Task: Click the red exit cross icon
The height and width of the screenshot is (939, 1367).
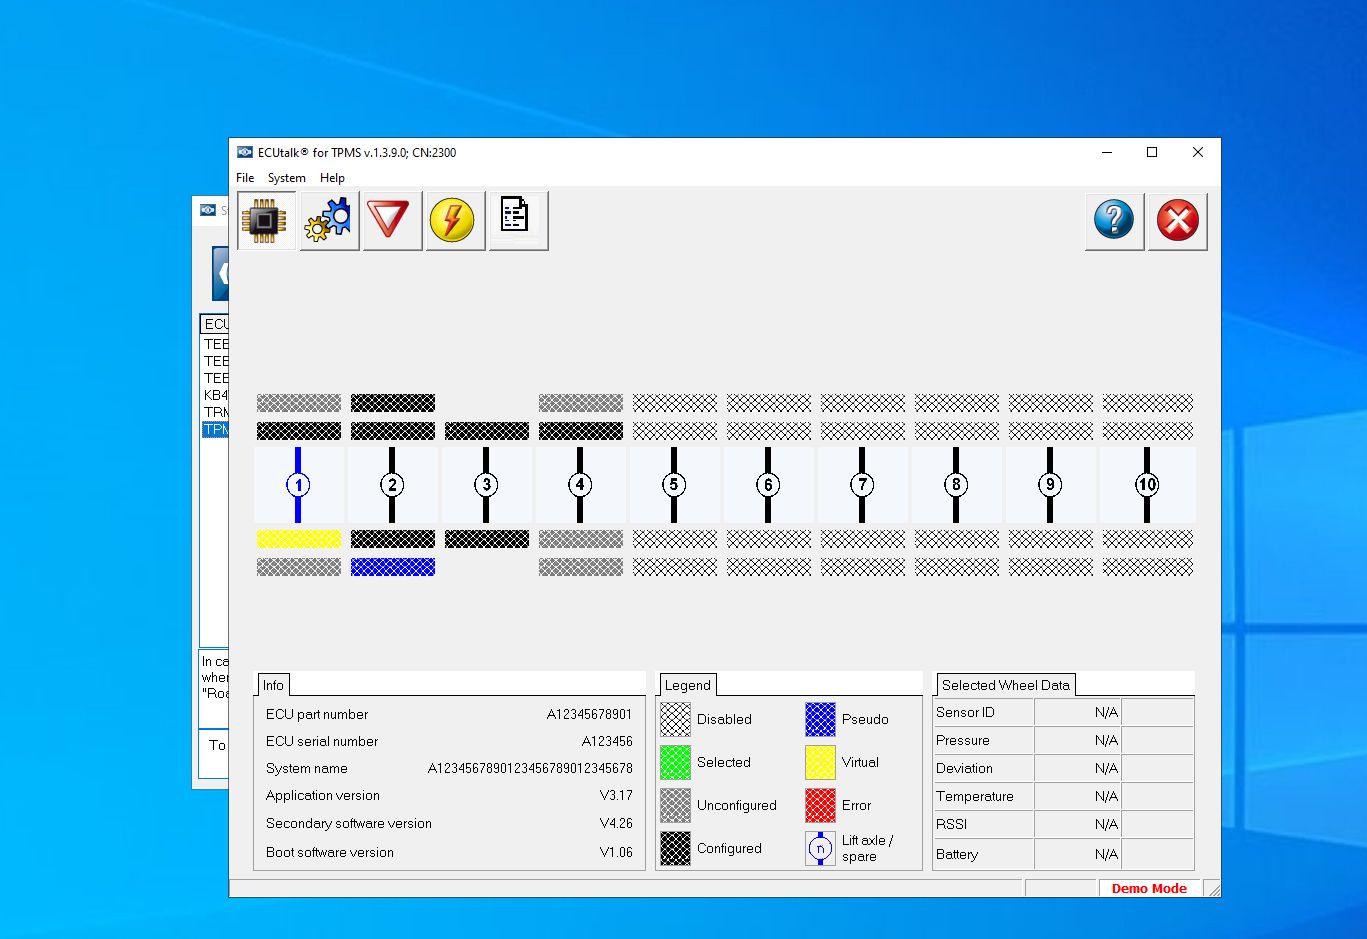Action: tap(1178, 221)
